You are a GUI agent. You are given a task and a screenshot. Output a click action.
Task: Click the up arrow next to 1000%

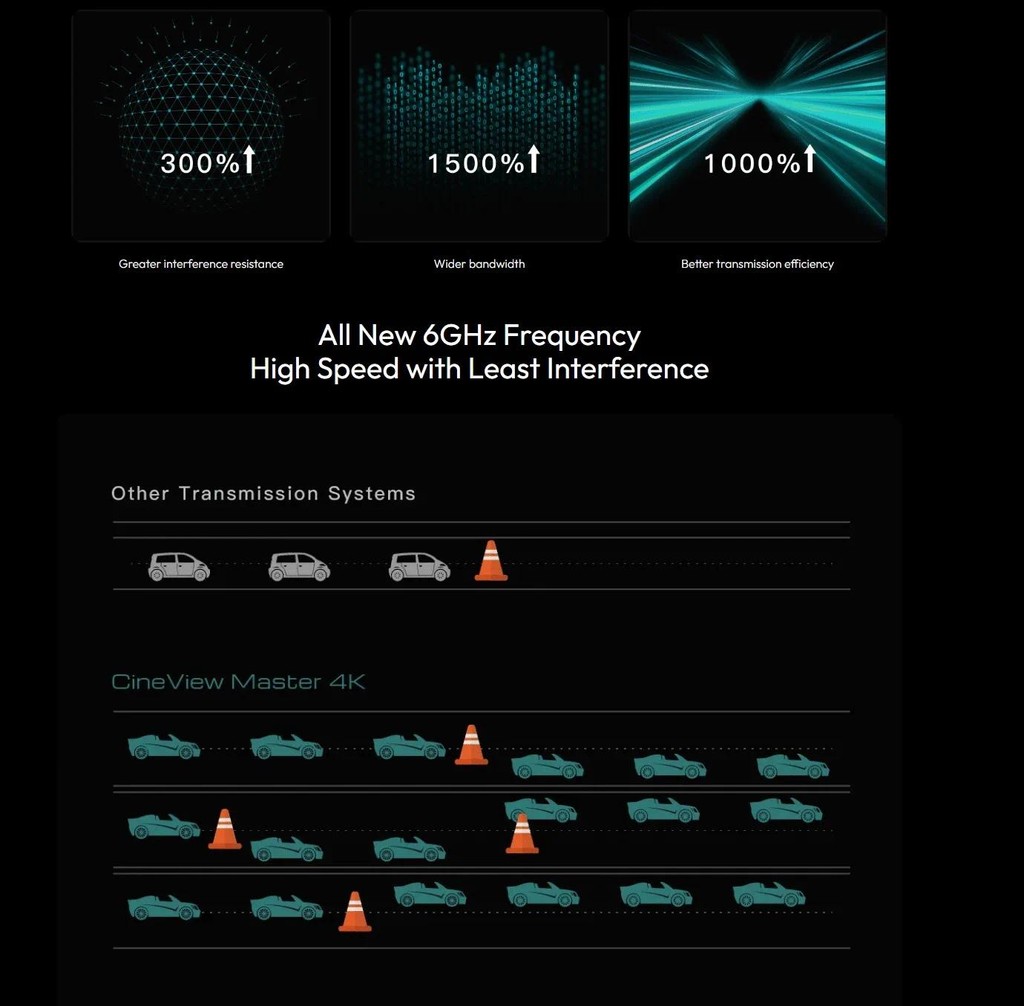click(x=809, y=159)
